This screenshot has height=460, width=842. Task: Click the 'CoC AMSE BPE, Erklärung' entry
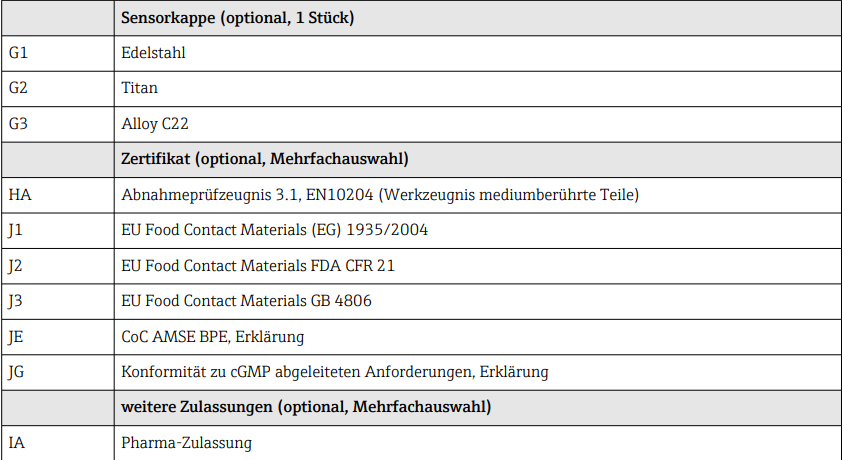[213, 336]
